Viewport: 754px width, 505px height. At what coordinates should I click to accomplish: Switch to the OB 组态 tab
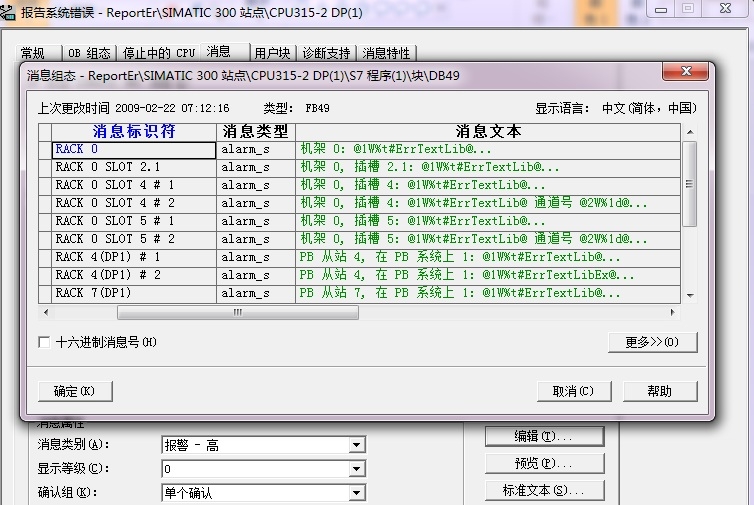pos(89,52)
